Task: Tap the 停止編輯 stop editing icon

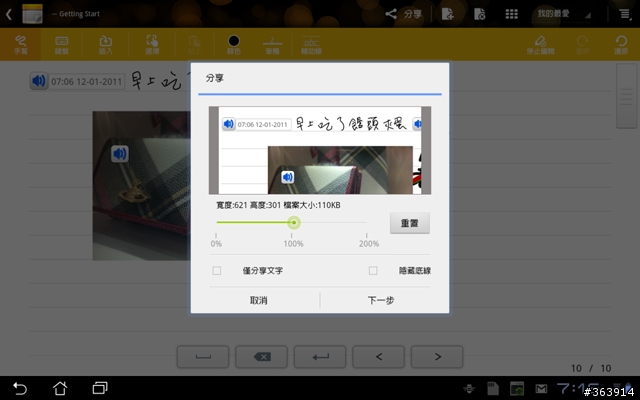Action: tap(540, 44)
